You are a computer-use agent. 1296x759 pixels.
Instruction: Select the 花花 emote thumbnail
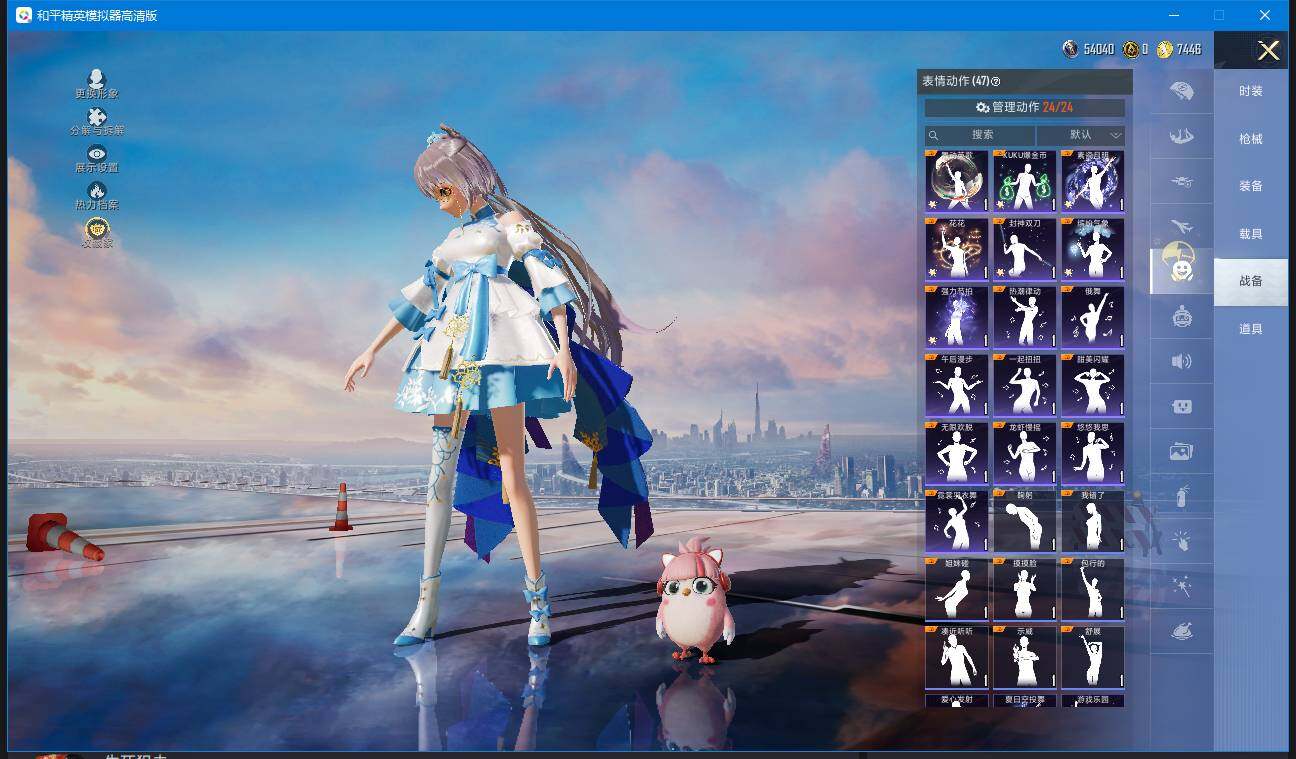[x=957, y=248]
